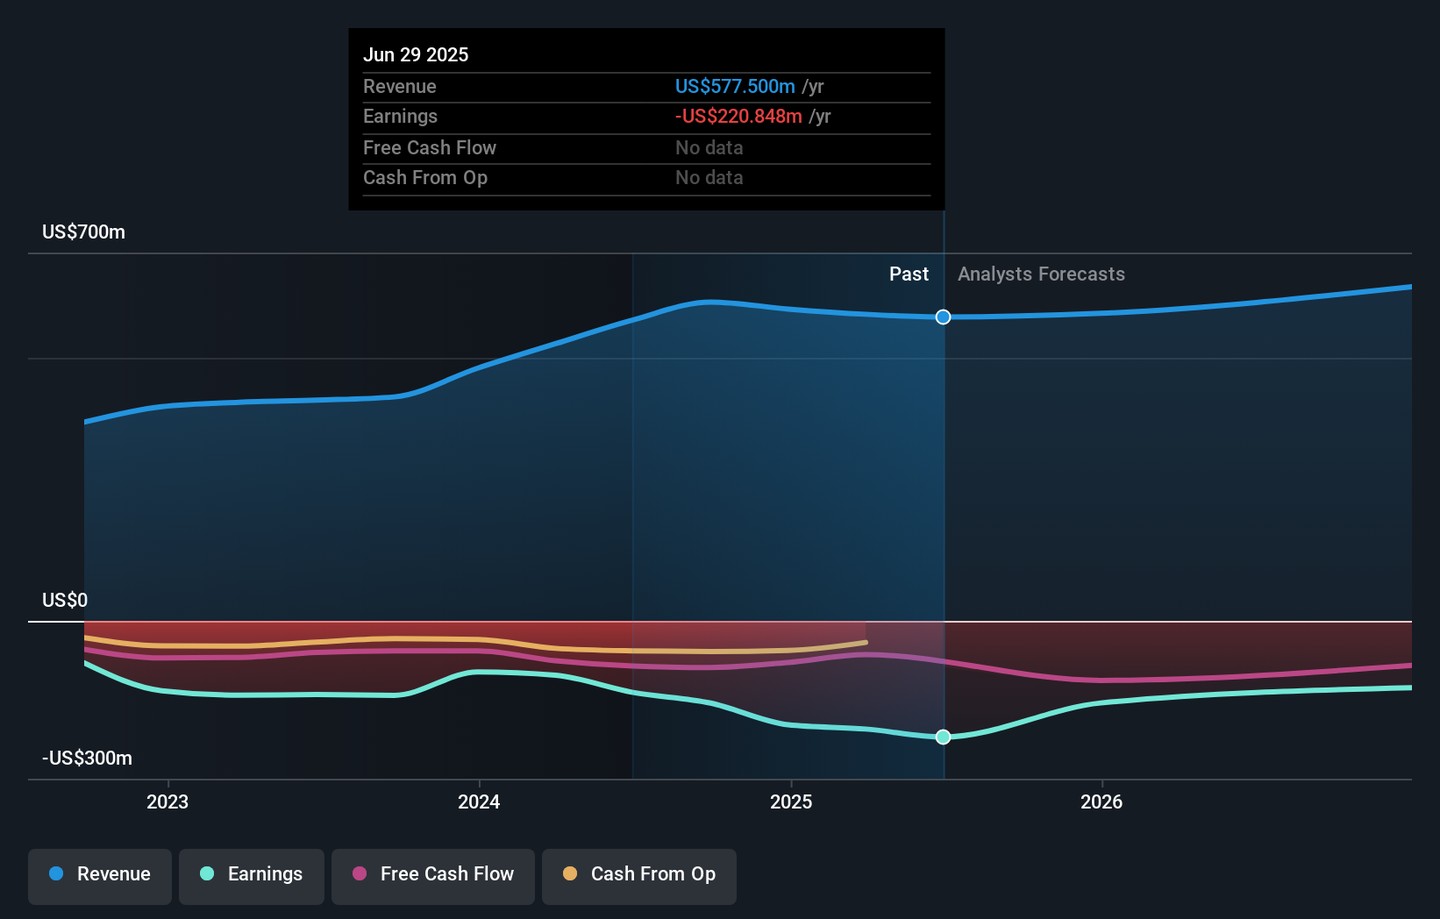Hide the Free Cash Flow series
The image size is (1440, 919).
[x=433, y=874]
